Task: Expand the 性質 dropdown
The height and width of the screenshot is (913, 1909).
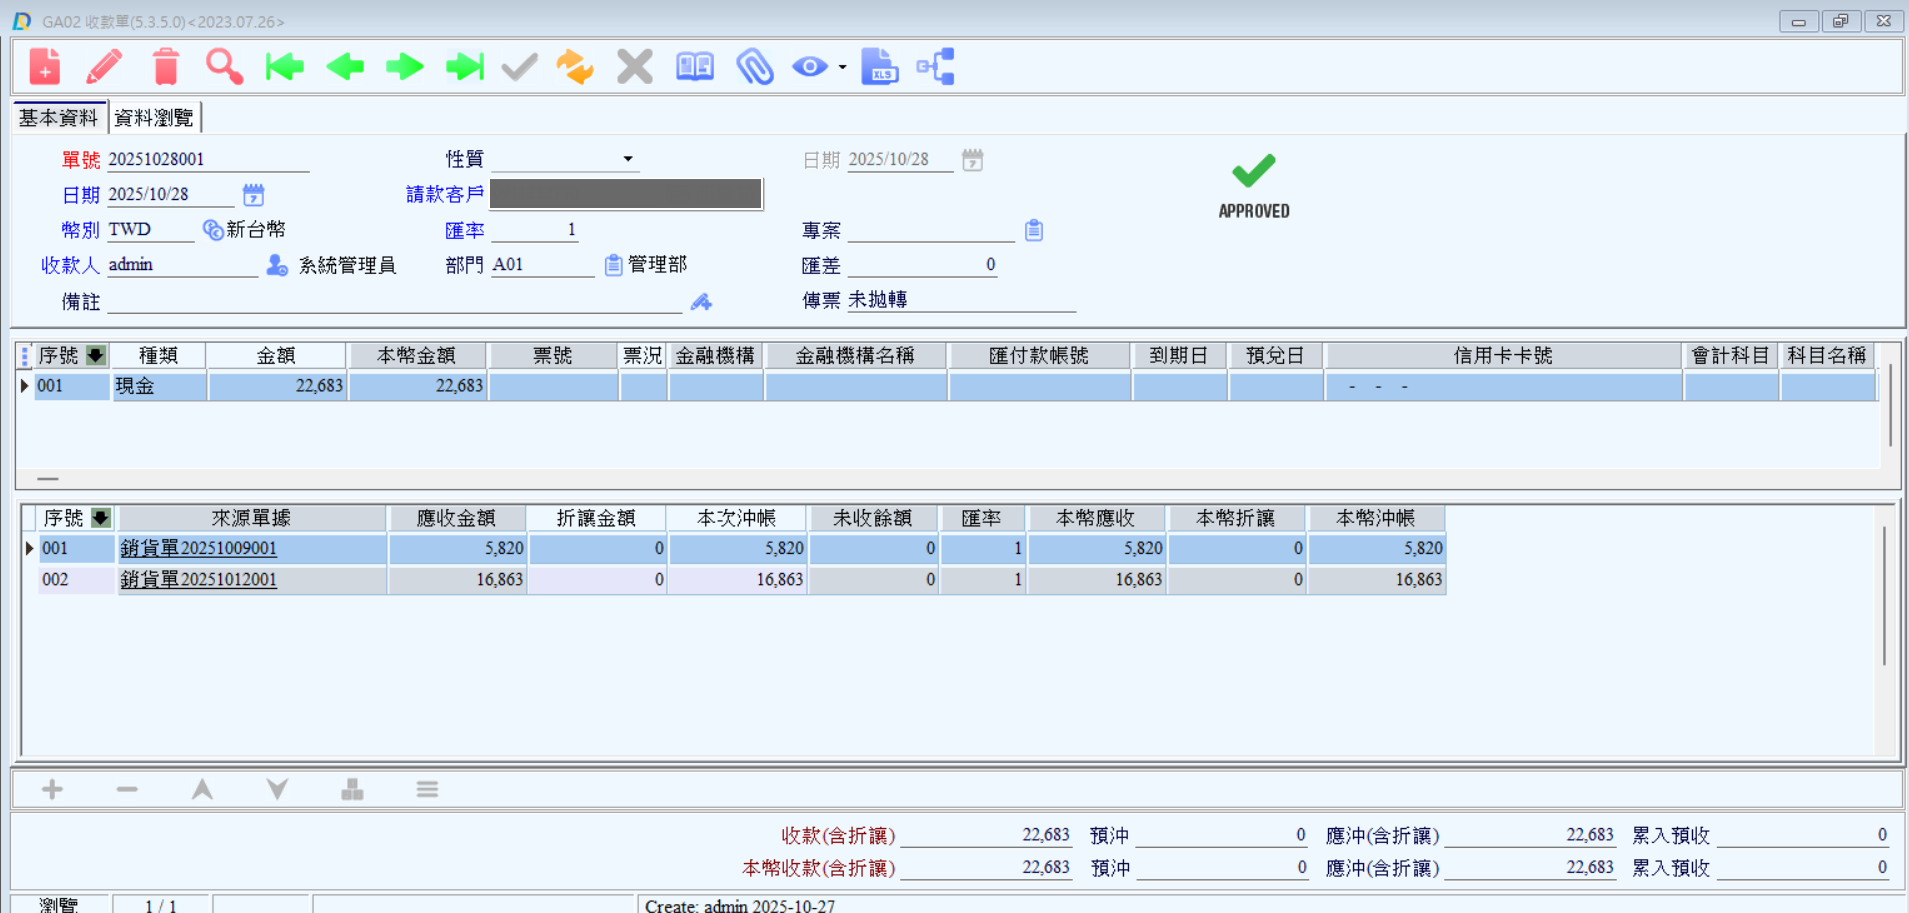Action: coord(628,159)
